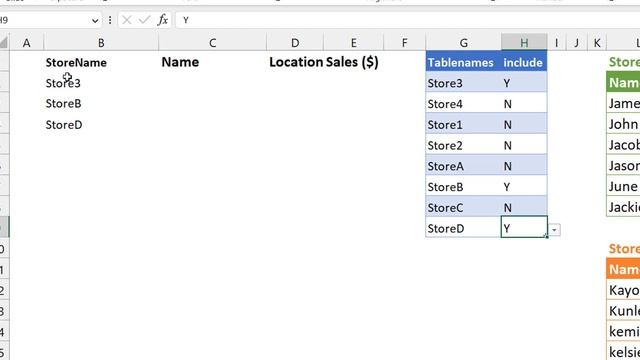Select StoreD in the Tablenames column
The width and height of the screenshot is (640, 360).
[463, 229]
